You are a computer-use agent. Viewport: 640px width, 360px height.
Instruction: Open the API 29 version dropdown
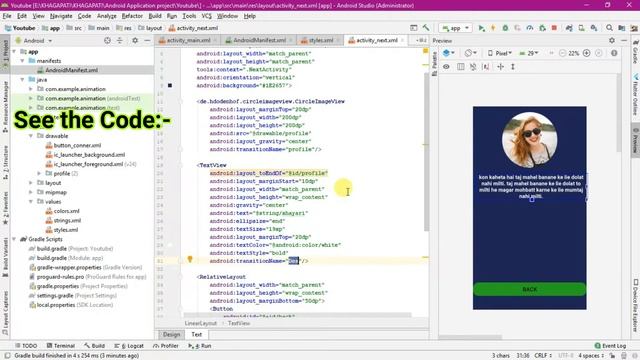[x=529, y=53]
